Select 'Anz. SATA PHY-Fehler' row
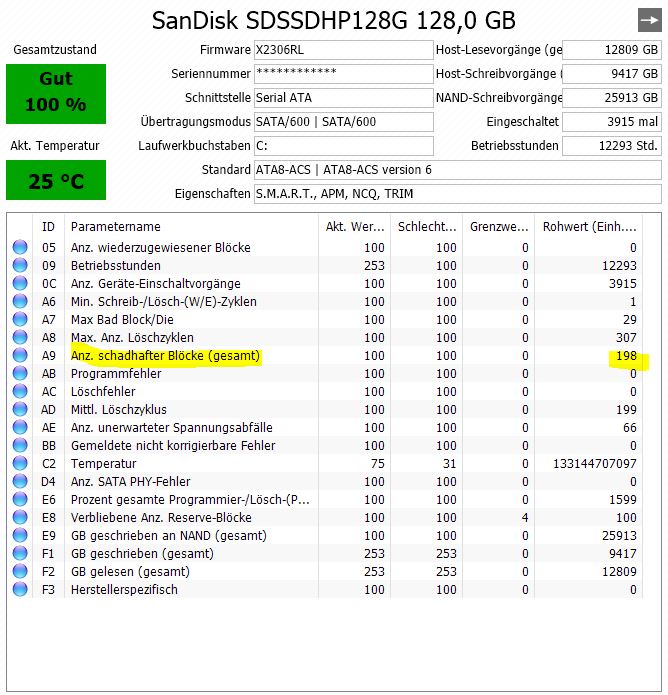The height and width of the screenshot is (695, 668). coord(324,481)
